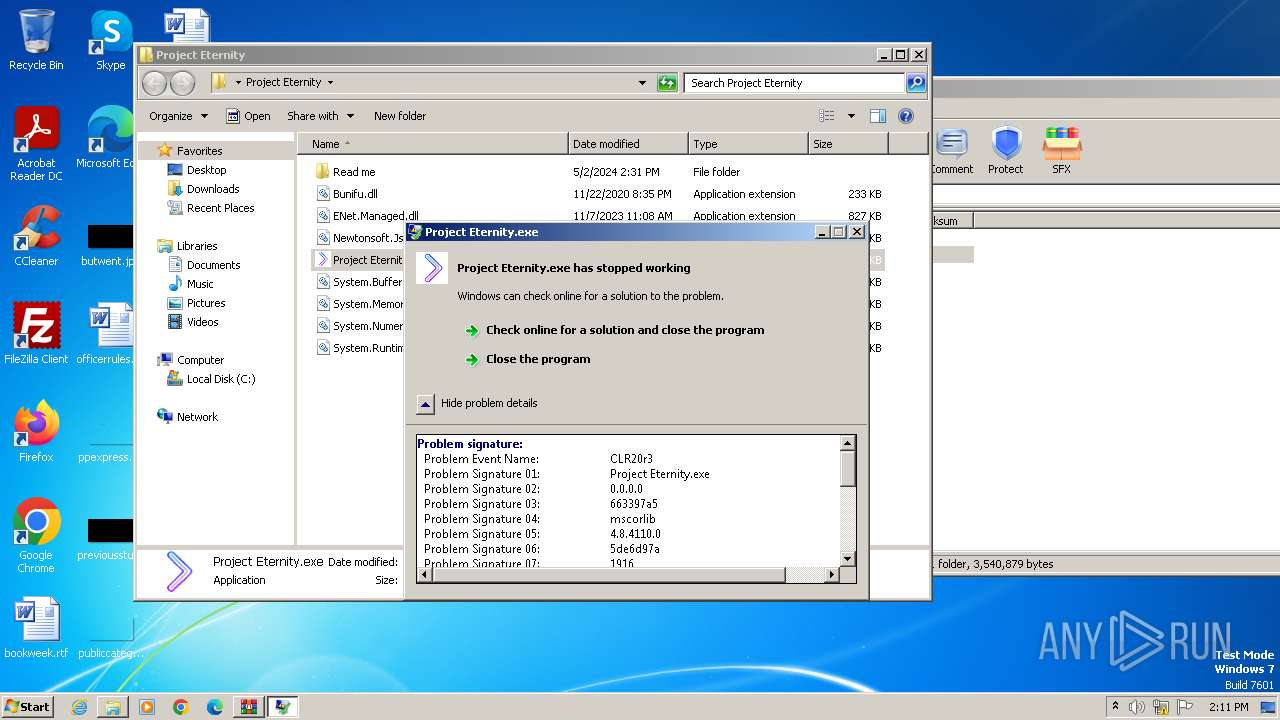Viewport: 1280px width, 720px height.
Task: Click the problem details vertical scrollbar down arrow
Action: (848, 559)
